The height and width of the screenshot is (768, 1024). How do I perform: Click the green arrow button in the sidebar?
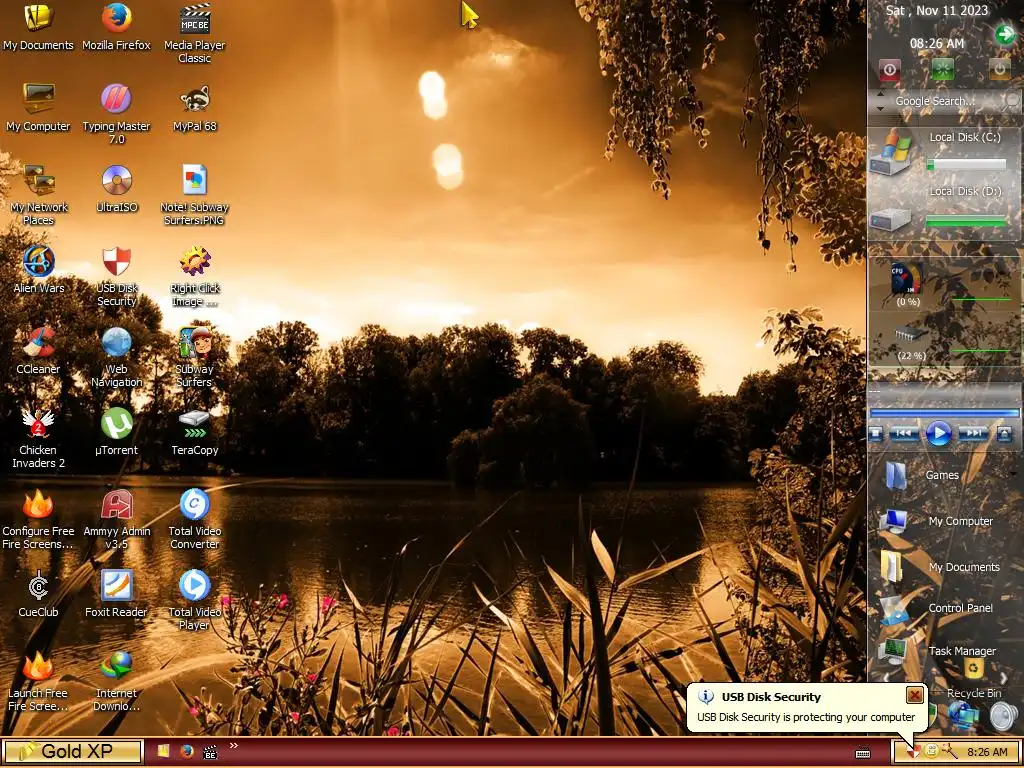point(1004,34)
